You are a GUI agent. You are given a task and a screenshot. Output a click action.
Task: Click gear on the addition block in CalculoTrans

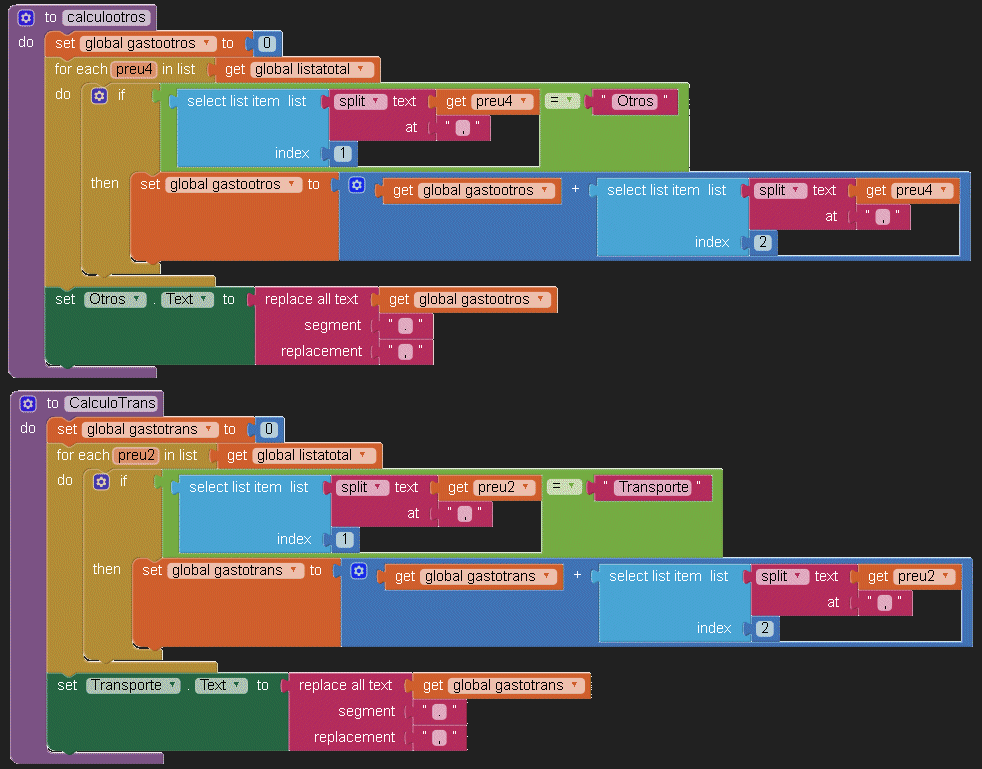(359, 572)
